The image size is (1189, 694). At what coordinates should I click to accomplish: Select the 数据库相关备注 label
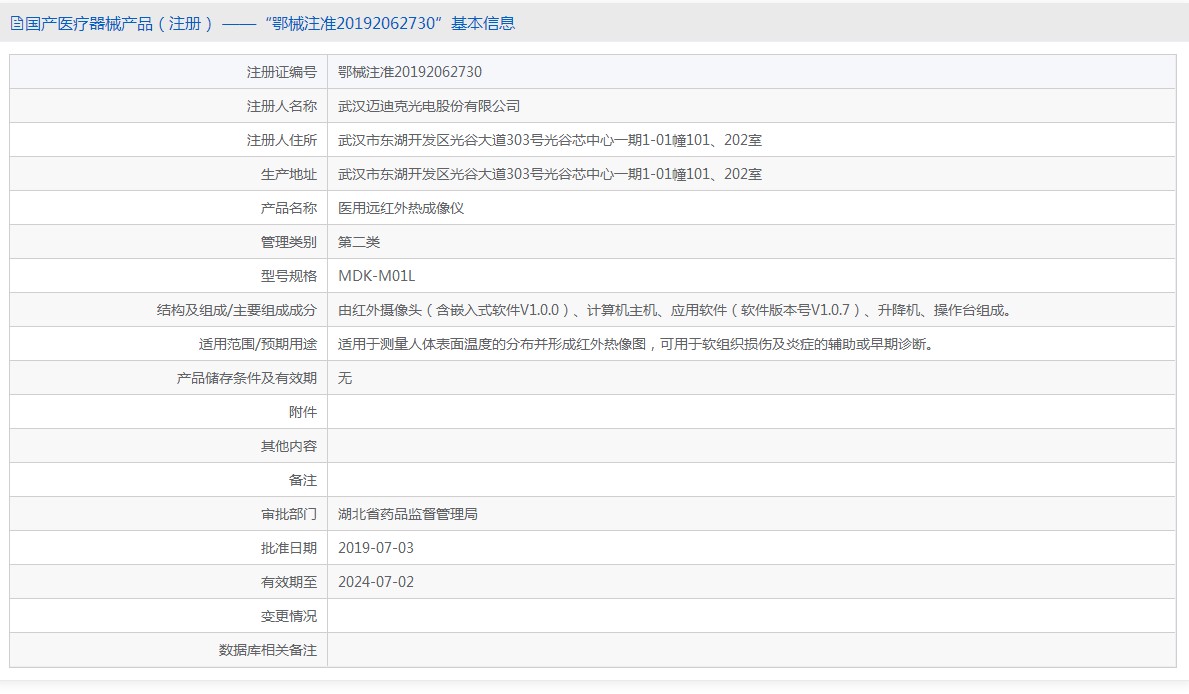(268, 650)
